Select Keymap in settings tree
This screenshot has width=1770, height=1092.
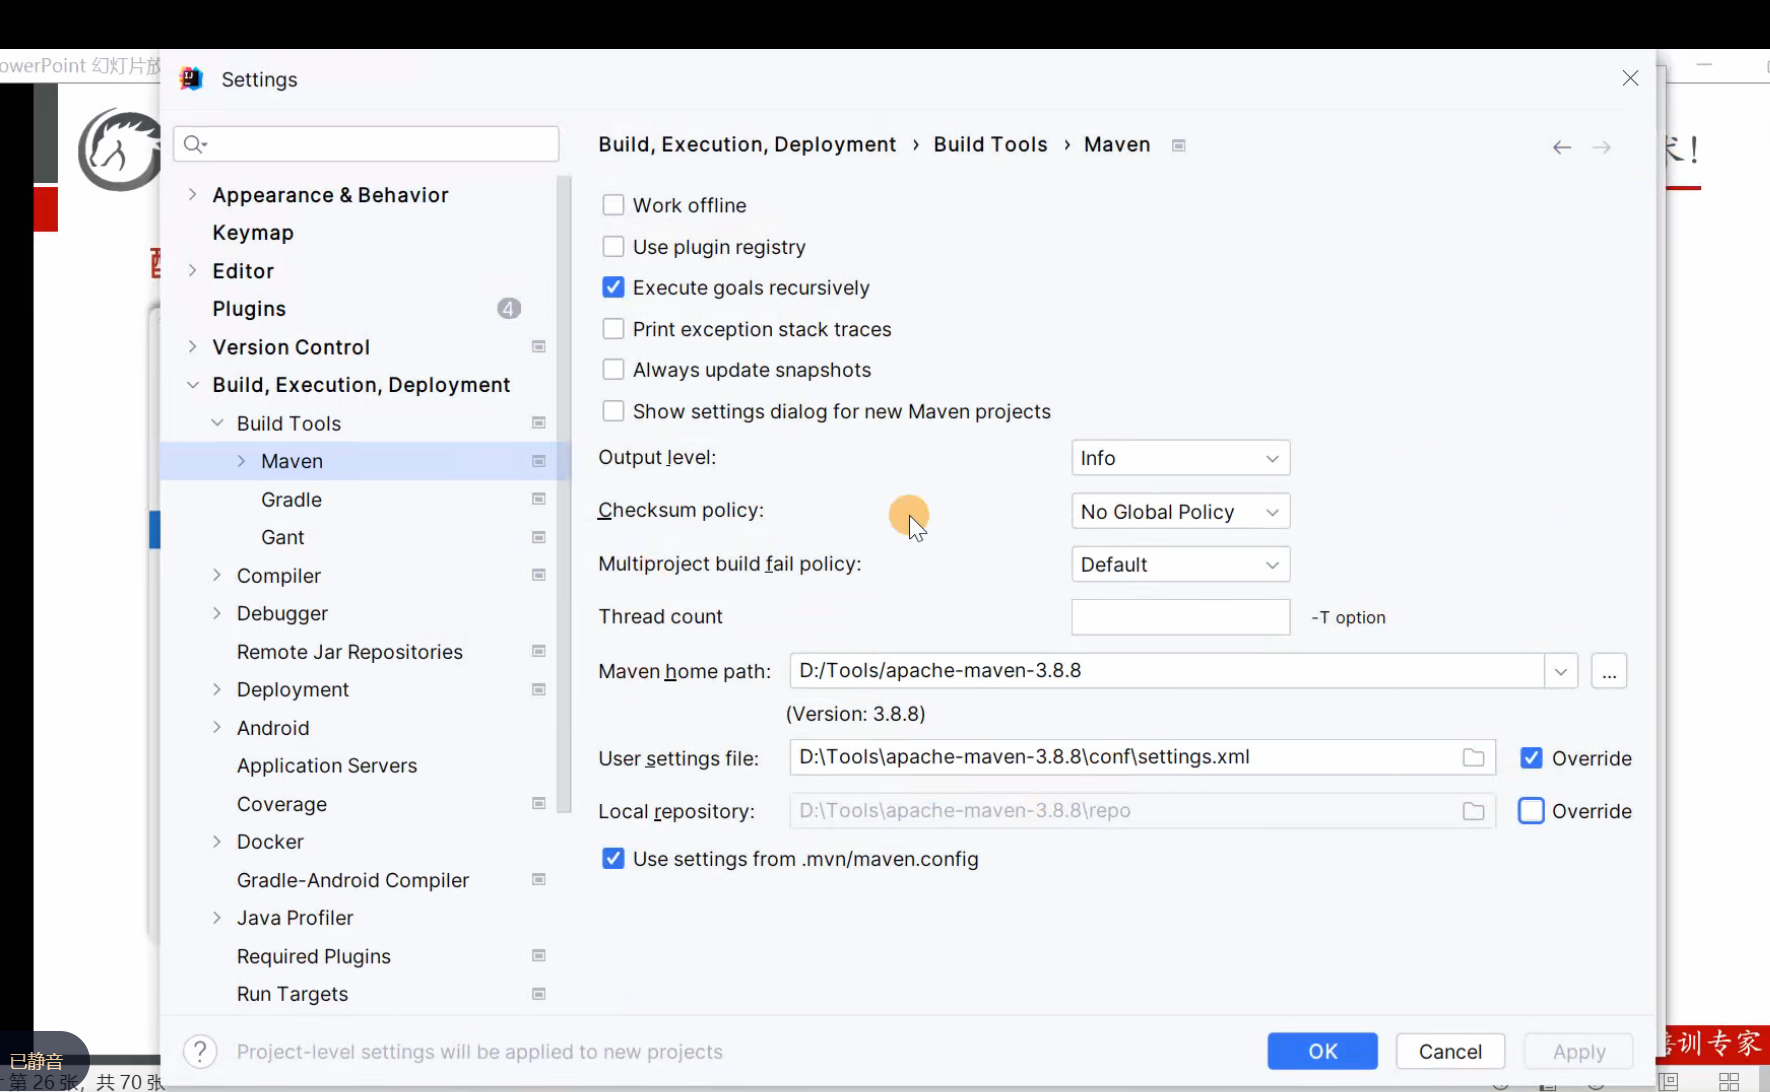[253, 233]
